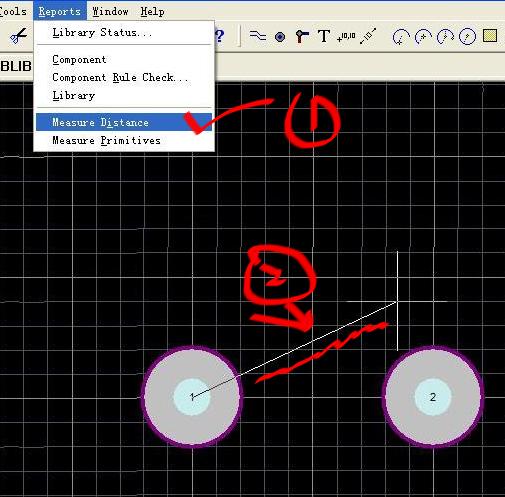This screenshot has width=505, height=497.
Task: Select the Place Arc by Center tool
Action: tap(401, 37)
